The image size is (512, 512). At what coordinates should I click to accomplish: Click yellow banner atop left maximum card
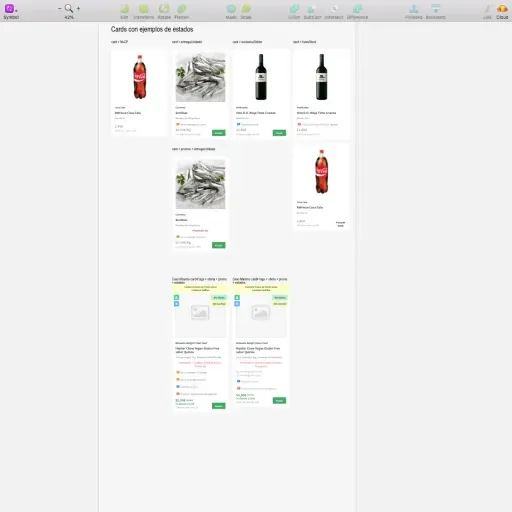[x=200, y=289]
